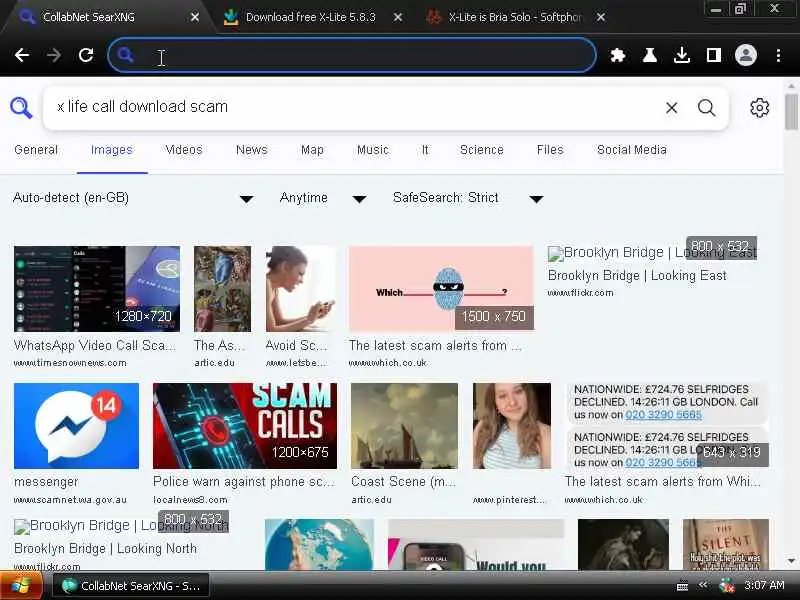
Task: Click the address bar search icon
Action: pos(126,55)
